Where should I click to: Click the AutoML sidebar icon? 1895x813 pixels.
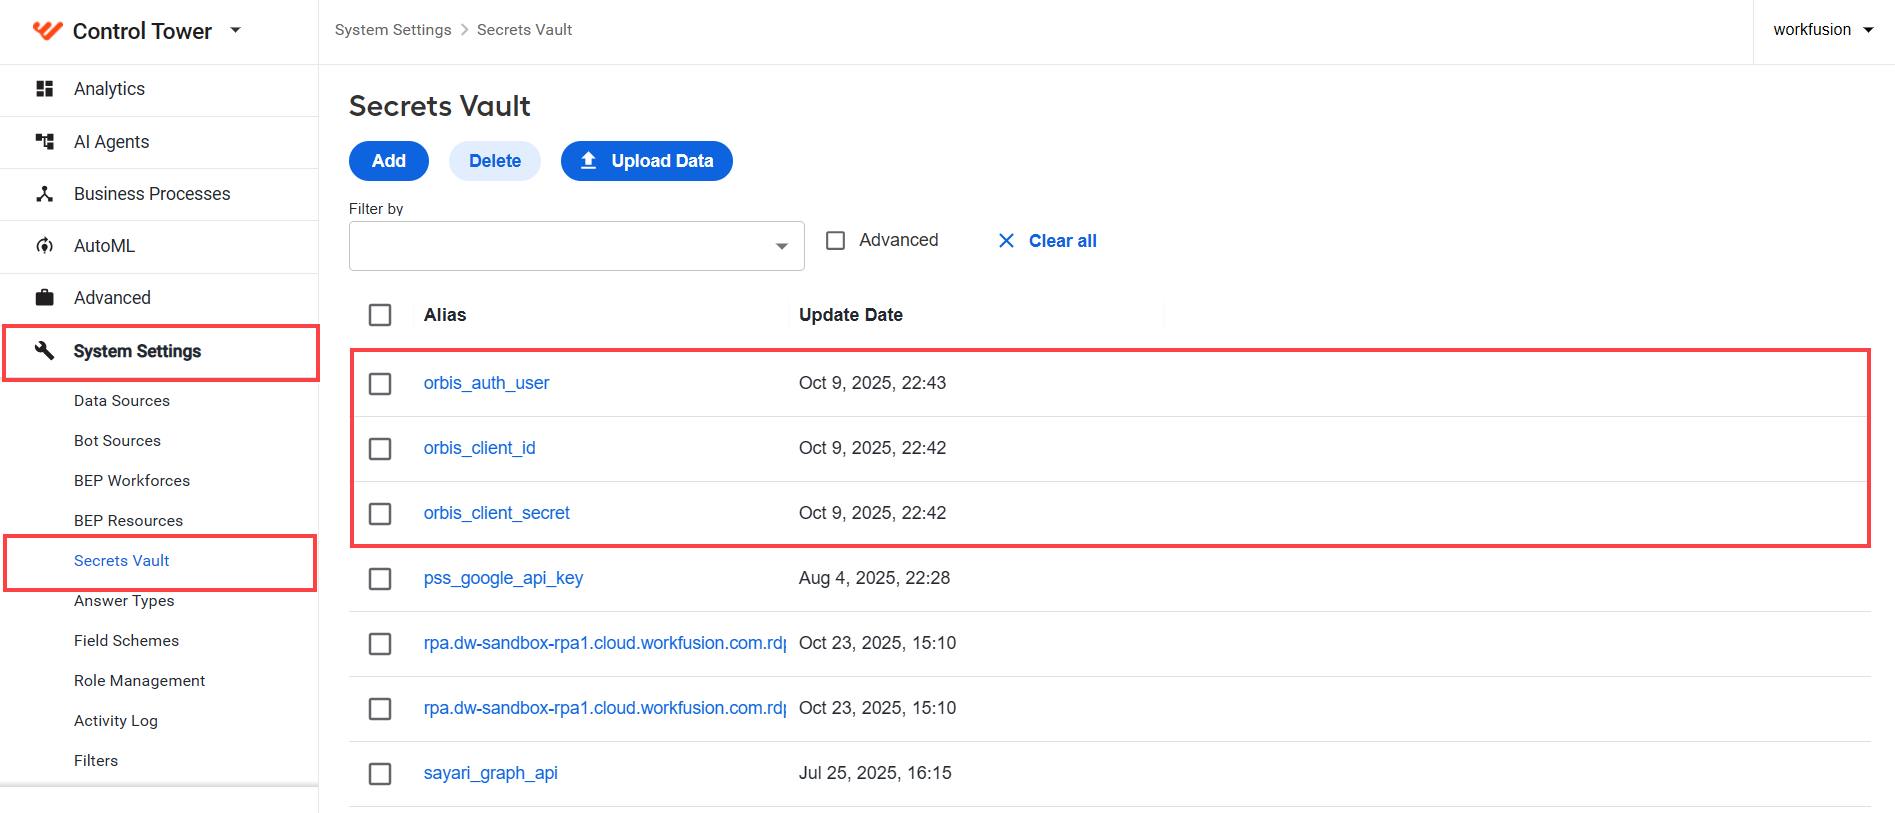tap(44, 246)
